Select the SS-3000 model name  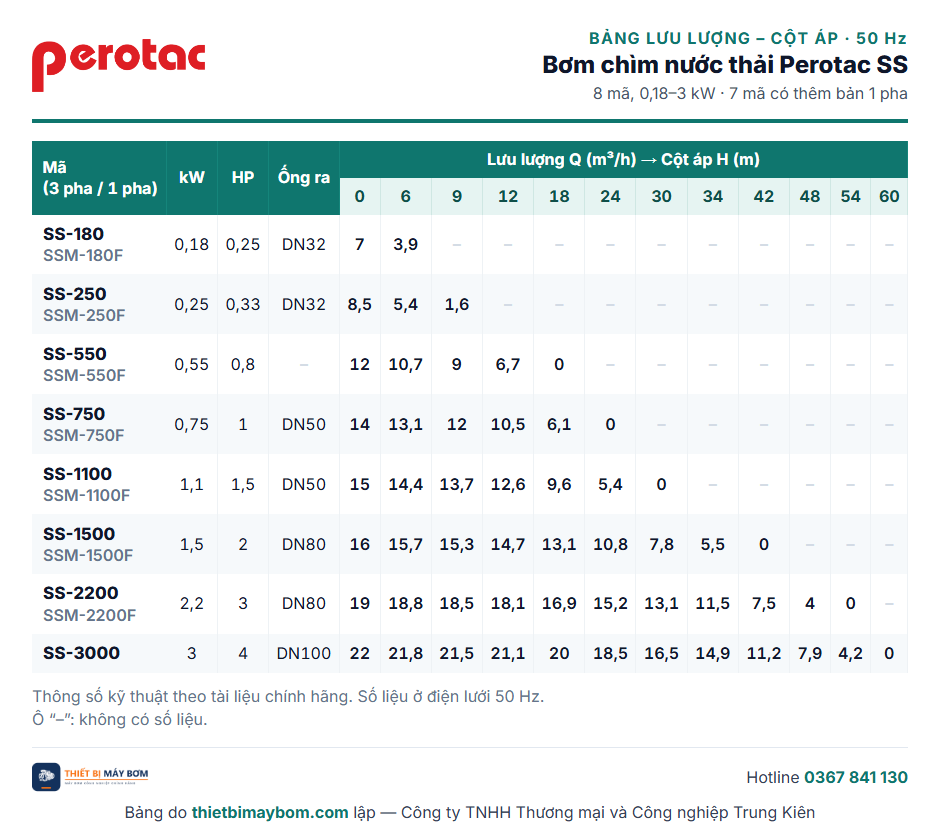tap(81, 653)
